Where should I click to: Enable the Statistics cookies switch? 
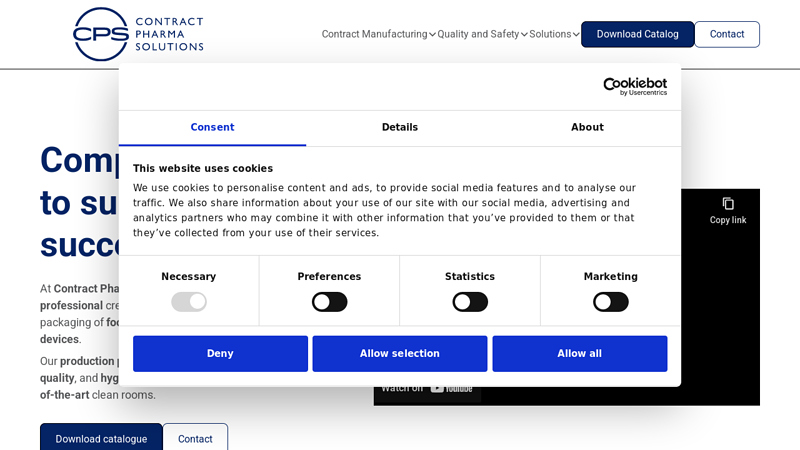(x=470, y=302)
